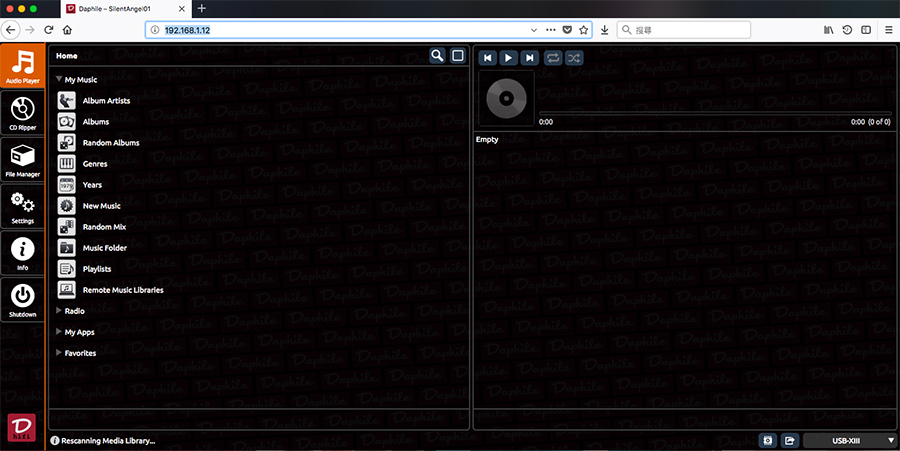Click the playback progress bar
This screenshot has height=451, width=900.
[x=714, y=113]
